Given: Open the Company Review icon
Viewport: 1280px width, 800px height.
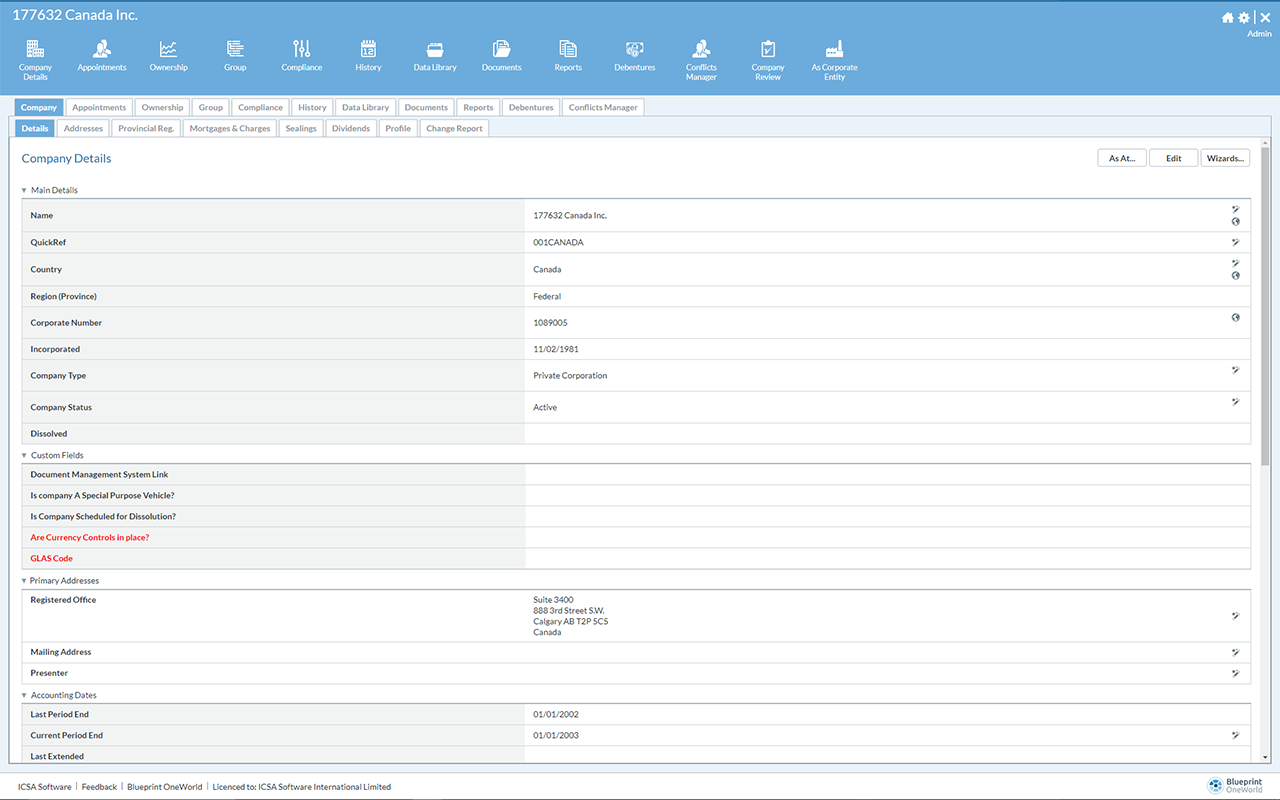Looking at the screenshot, I should coord(768,60).
